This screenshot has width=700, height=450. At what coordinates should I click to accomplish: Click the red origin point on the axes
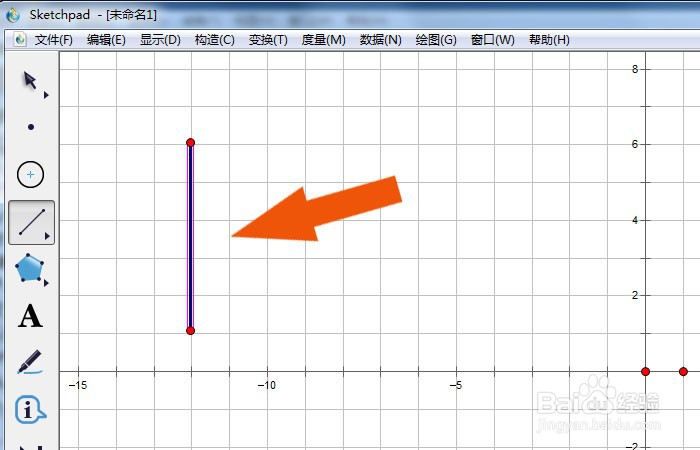pyautogui.click(x=645, y=371)
